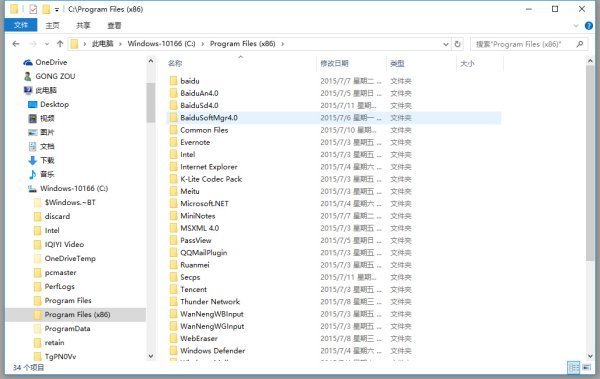Go up one folder level arrow
The height and width of the screenshot is (379, 600).
(x=60, y=44)
